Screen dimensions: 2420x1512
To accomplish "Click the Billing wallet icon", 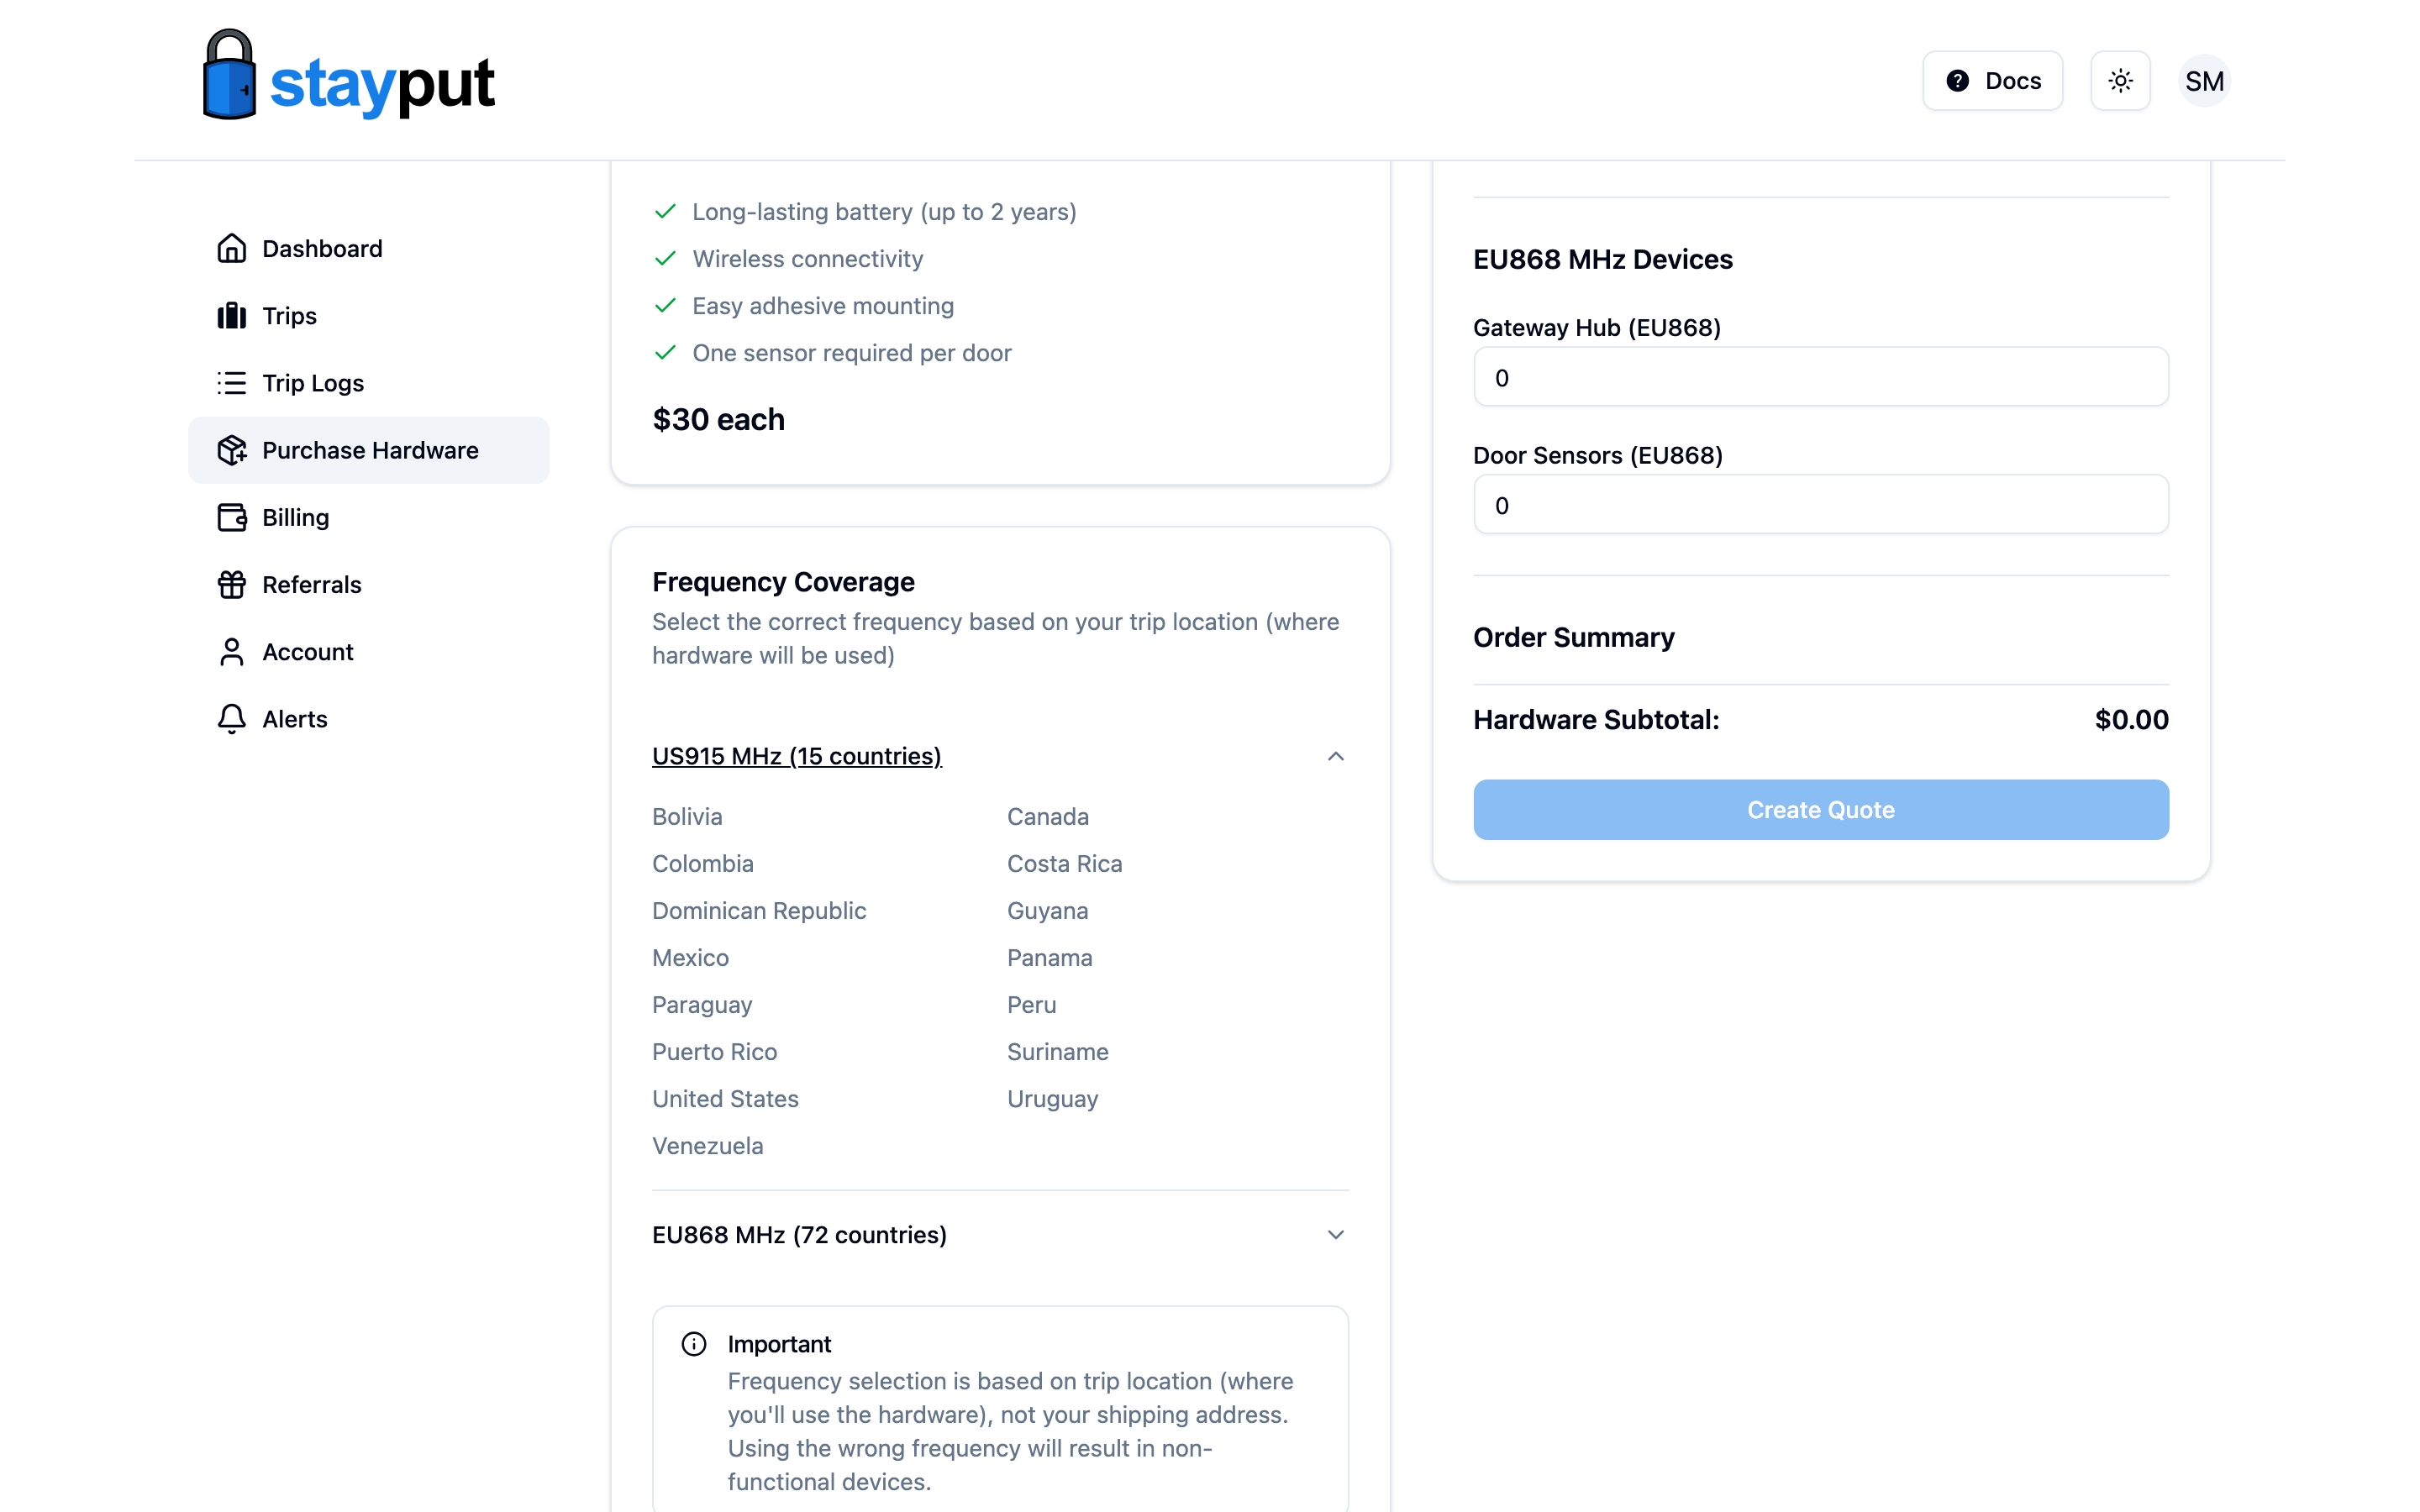I will pos(231,517).
